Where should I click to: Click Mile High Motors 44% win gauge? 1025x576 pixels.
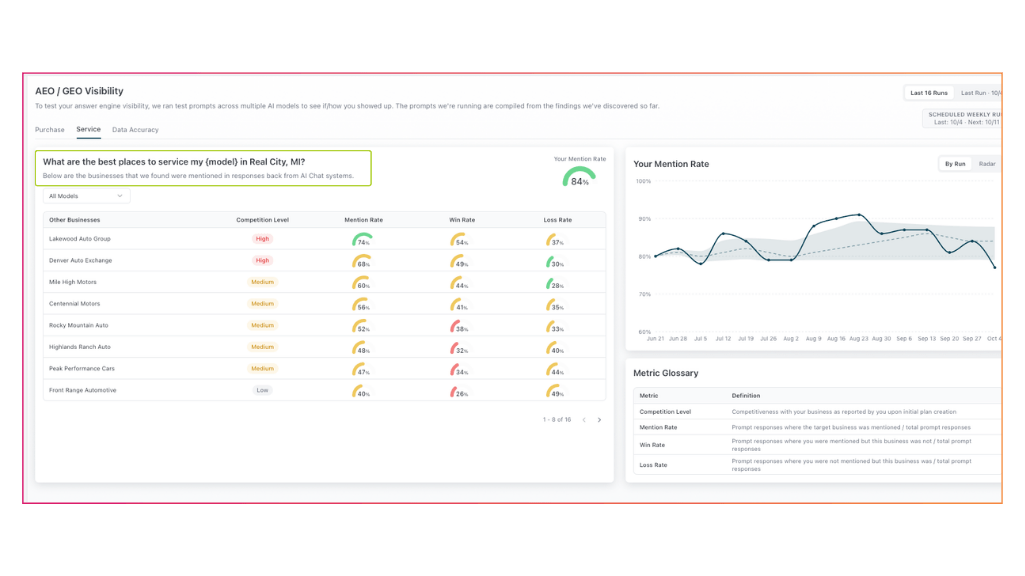459,282
